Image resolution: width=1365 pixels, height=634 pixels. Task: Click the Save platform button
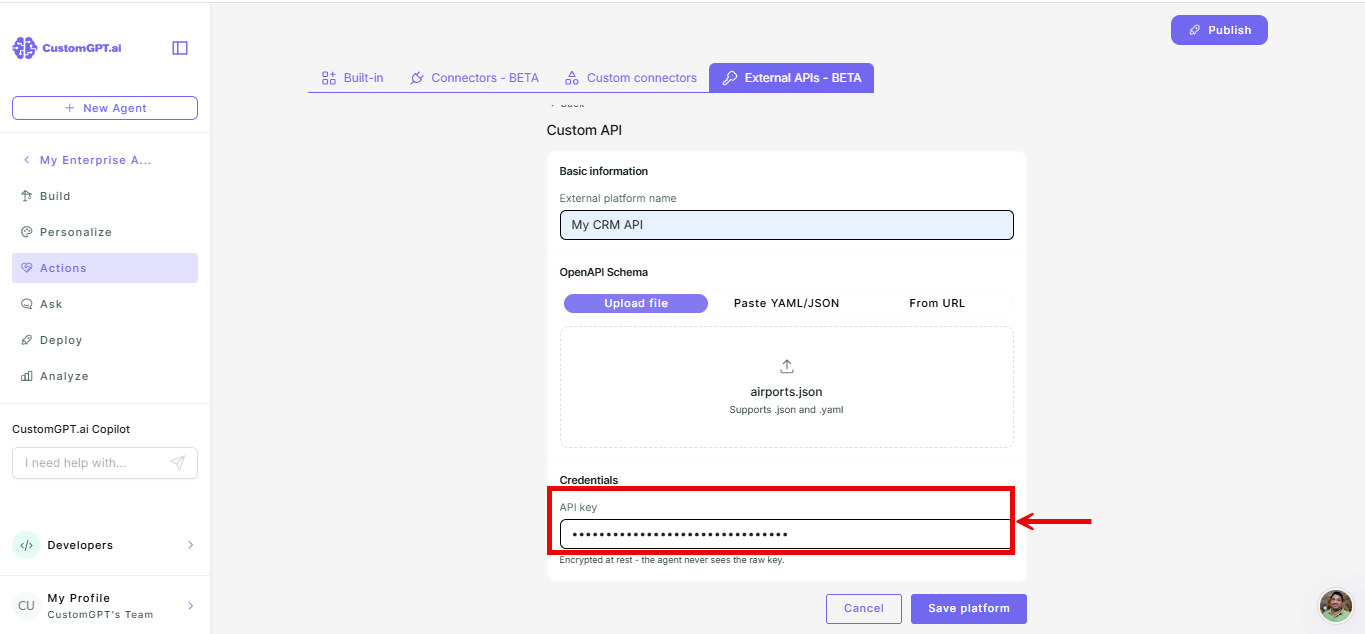969,608
